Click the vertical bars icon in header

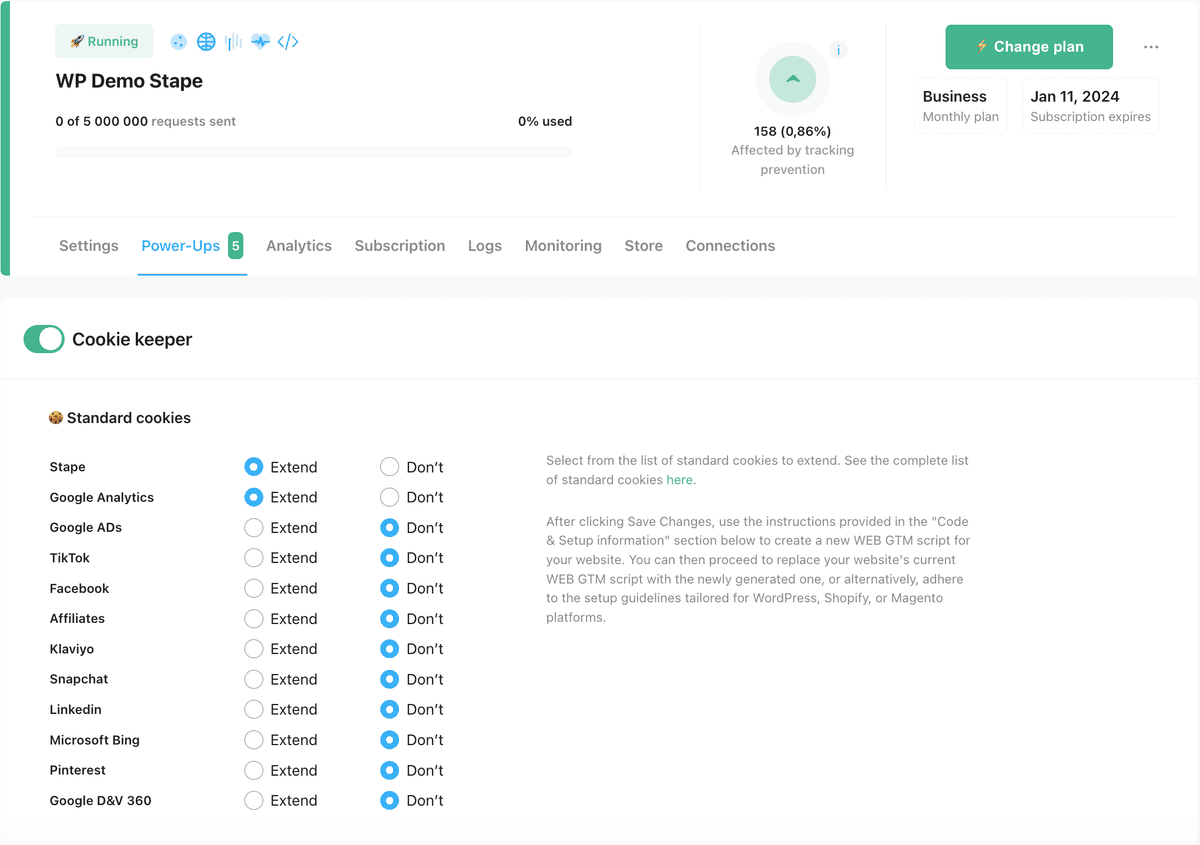click(233, 42)
